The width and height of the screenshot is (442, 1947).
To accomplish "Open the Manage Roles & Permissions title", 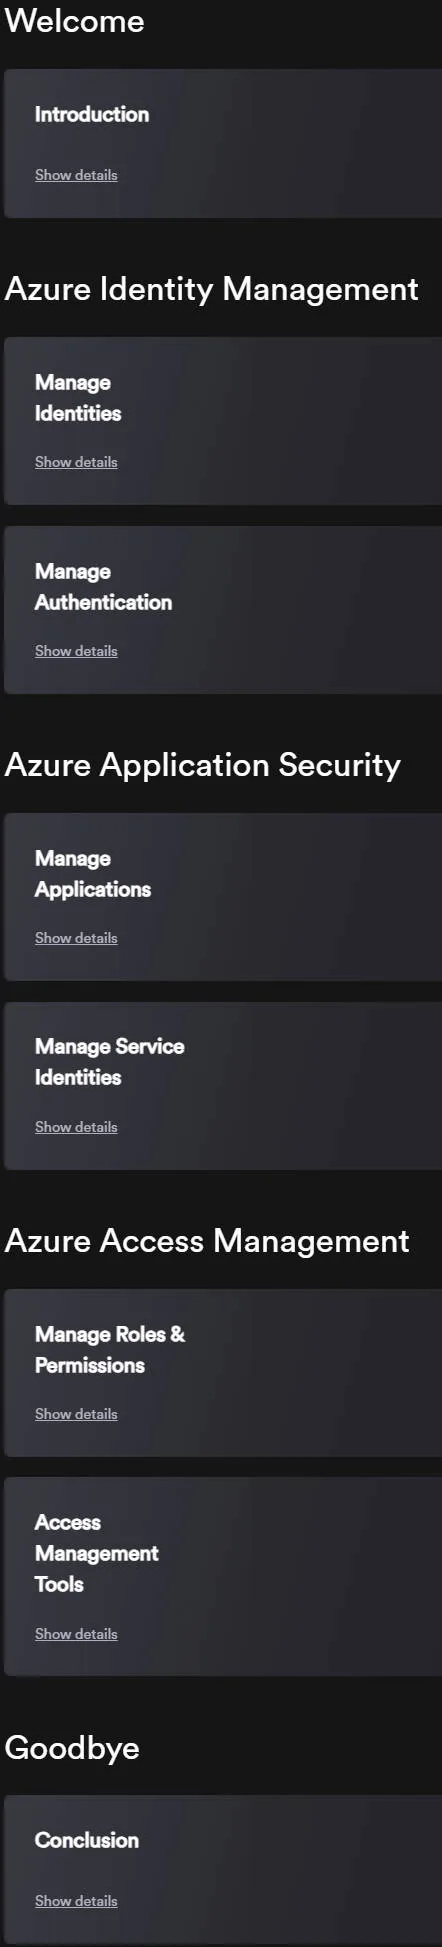I will [x=110, y=1350].
